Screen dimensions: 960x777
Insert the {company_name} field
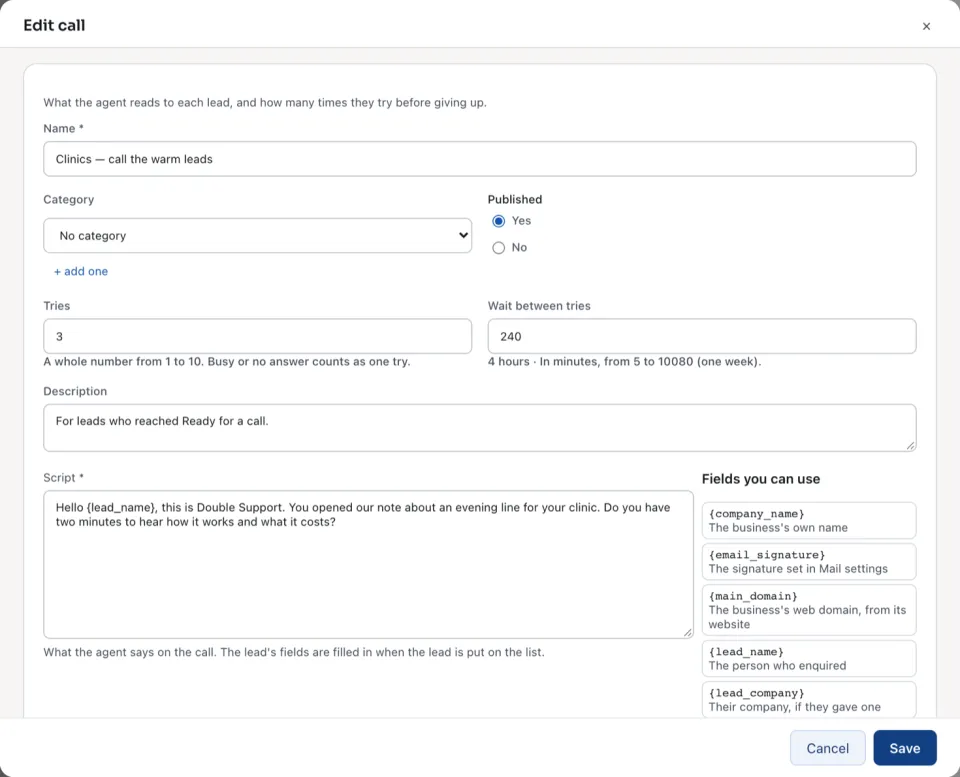(x=809, y=520)
